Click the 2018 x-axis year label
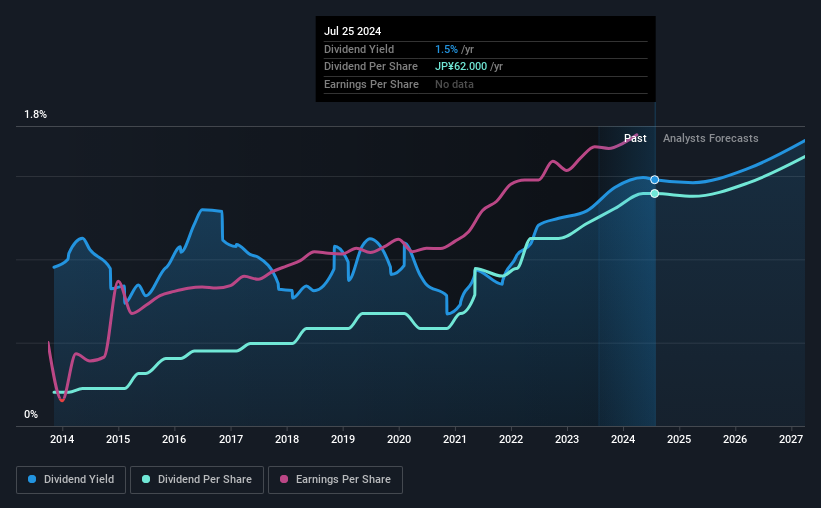 (287, 439)
